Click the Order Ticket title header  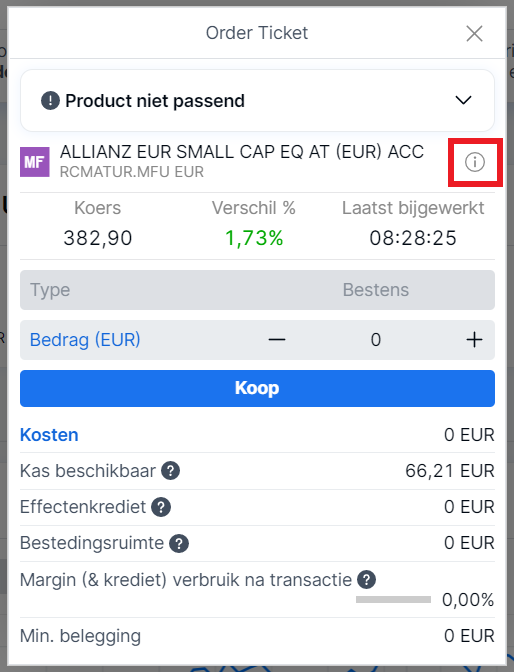pyautogui.click(x=257, y=33)
